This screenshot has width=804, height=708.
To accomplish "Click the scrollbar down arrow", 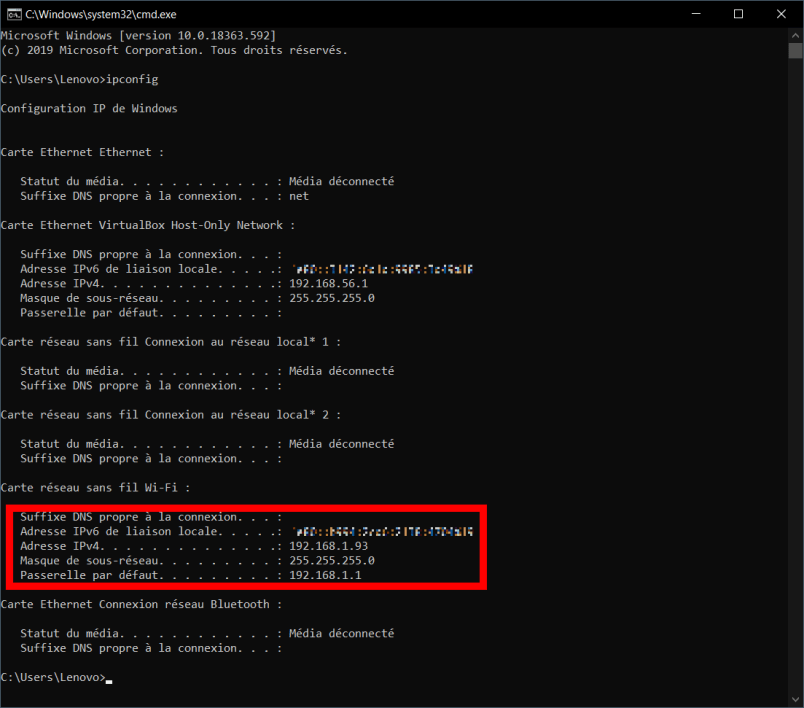I will point(795,698).
